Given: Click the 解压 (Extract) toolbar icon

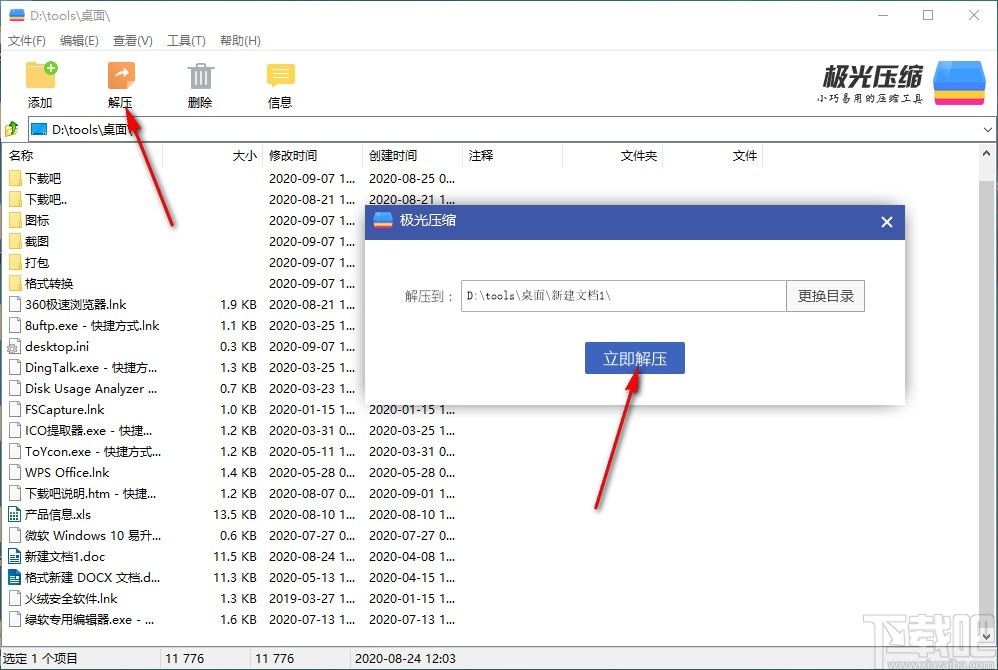Looking at the screenshot, I should [120, 75].
